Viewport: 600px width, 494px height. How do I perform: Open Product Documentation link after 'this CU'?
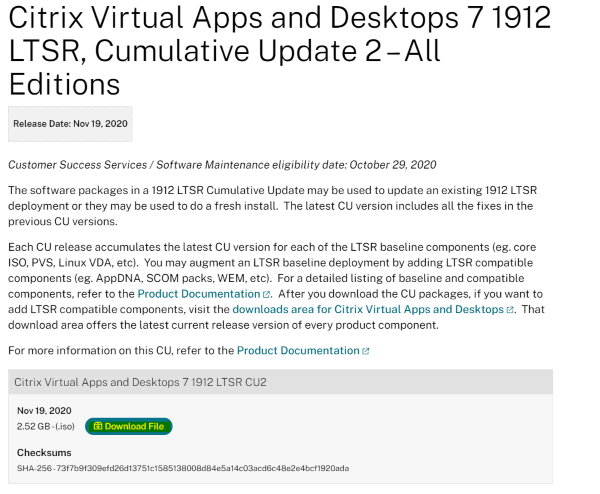pos(298,351)
